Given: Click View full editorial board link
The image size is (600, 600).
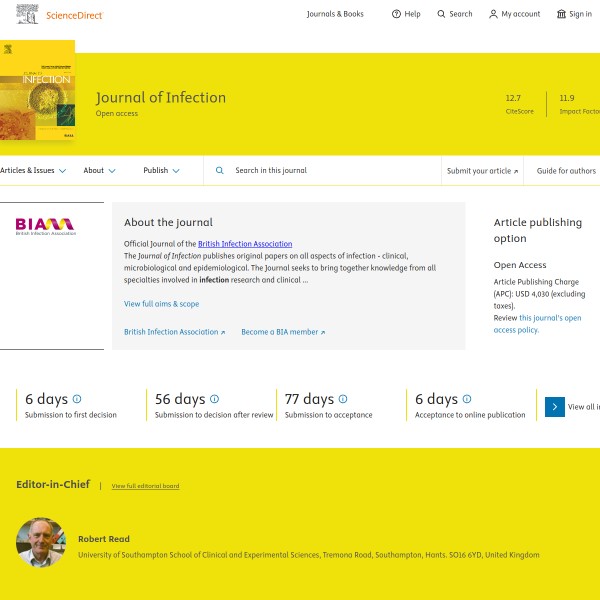Looking at the screenshot, I should tap(145, 486).
